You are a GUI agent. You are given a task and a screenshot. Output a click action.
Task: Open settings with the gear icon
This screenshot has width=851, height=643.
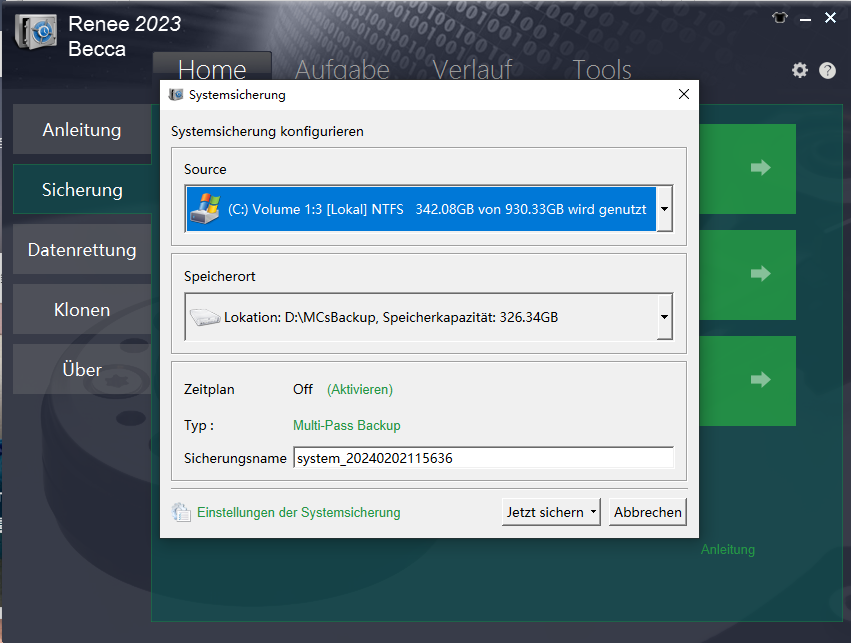point(799,70)
